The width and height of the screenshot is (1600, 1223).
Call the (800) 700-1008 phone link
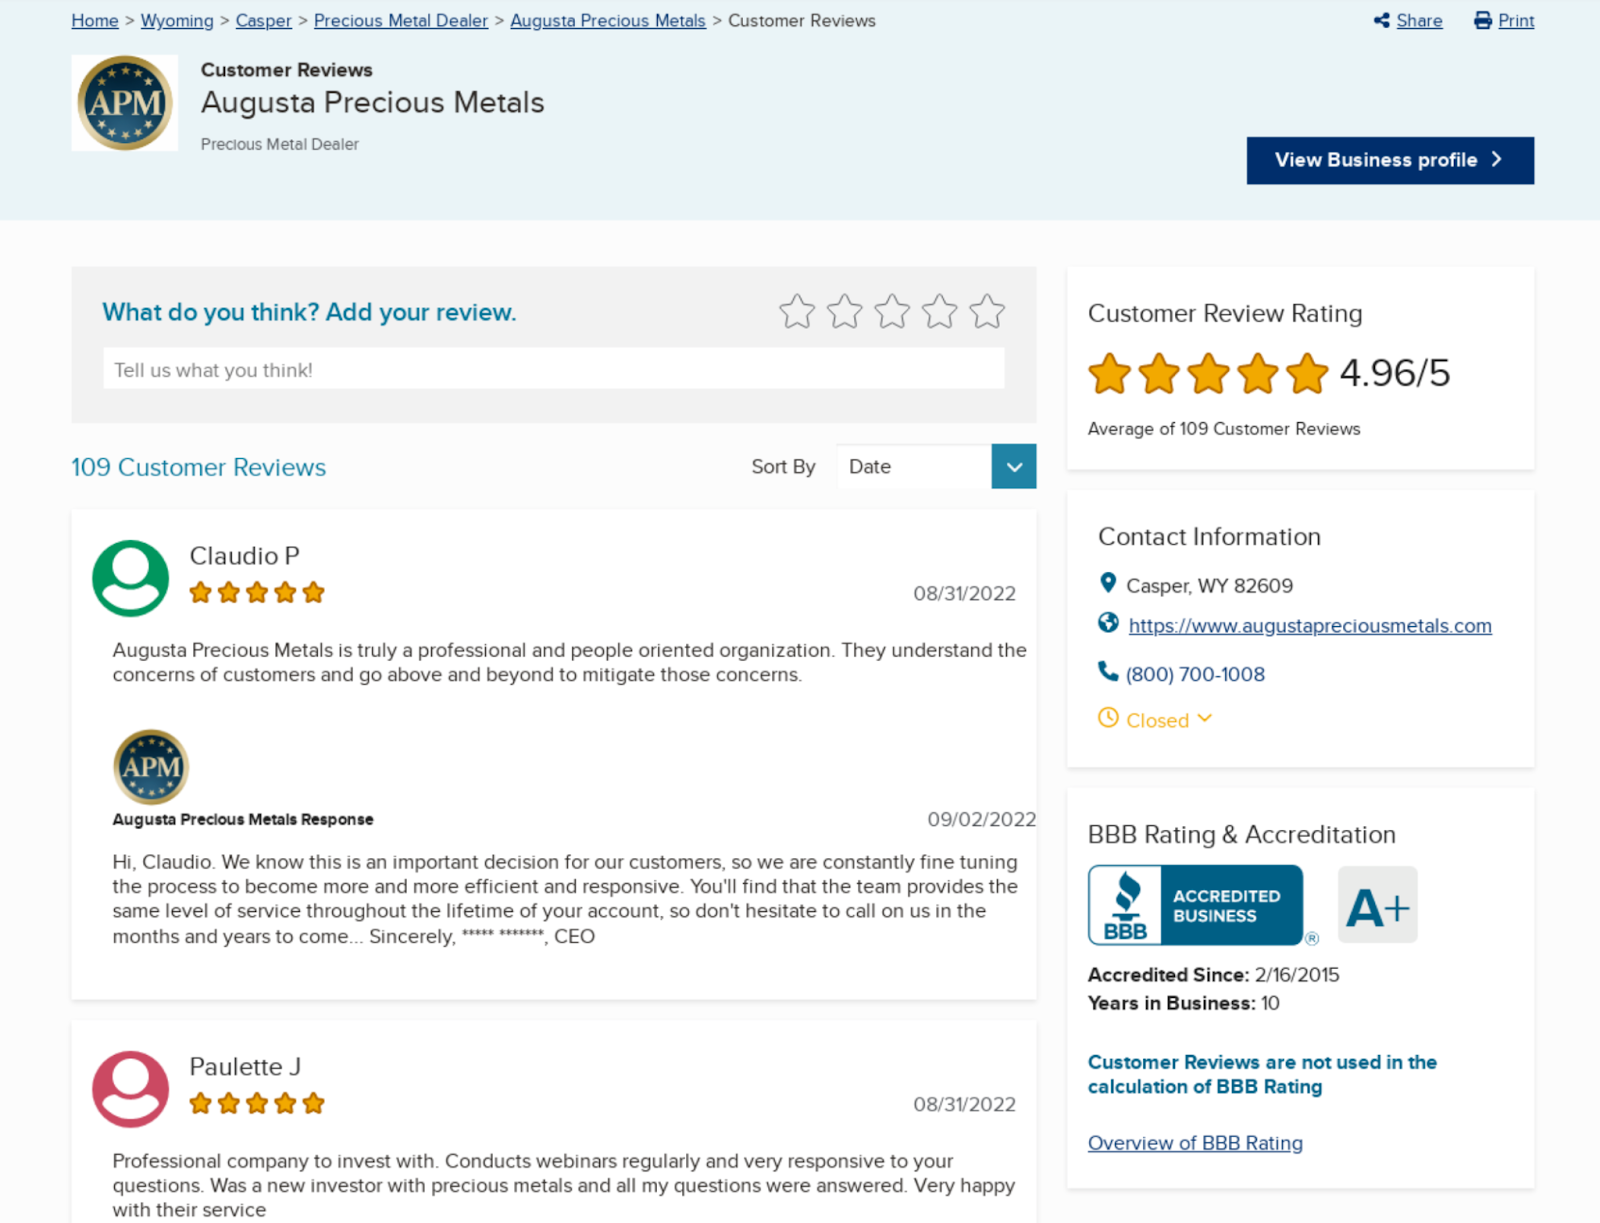pos(1195,674)
